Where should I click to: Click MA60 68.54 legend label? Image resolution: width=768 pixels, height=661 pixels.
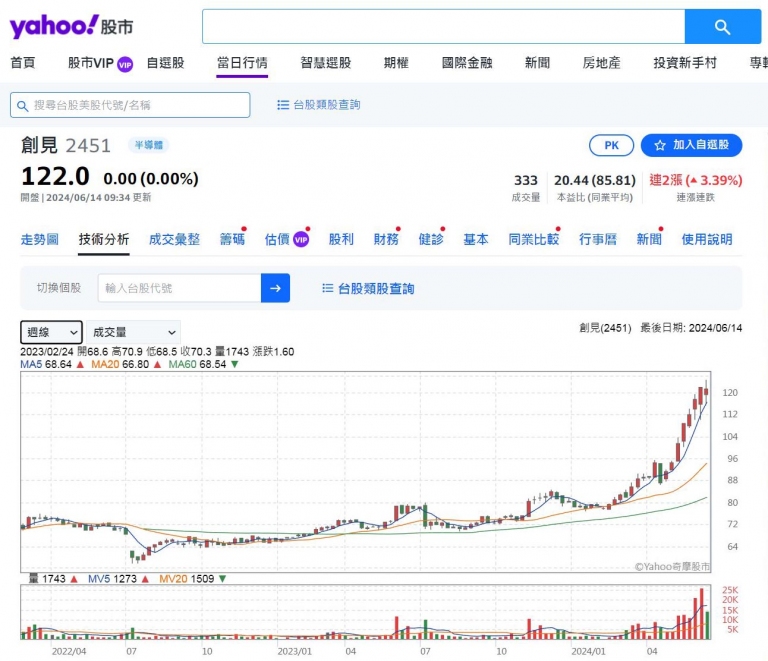197,364
